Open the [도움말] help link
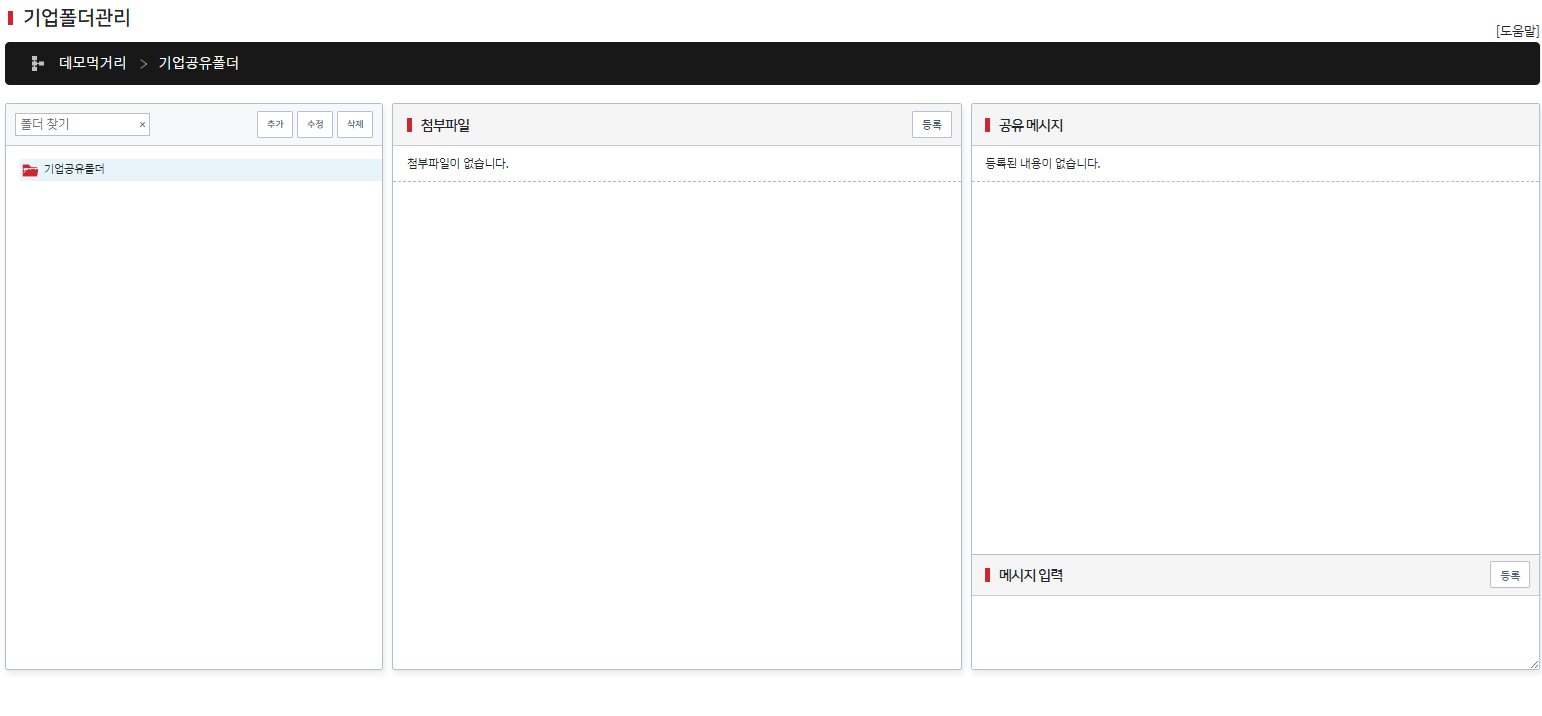 click(x=1517, y=31)
